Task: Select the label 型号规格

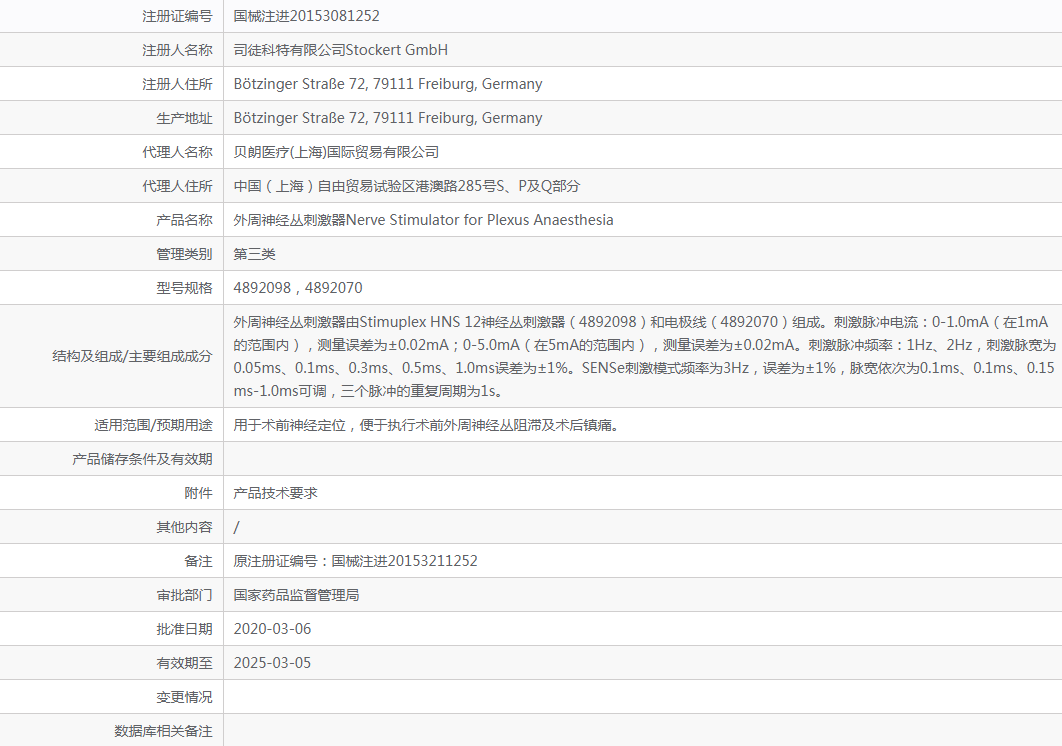Action: coord(184,288)
